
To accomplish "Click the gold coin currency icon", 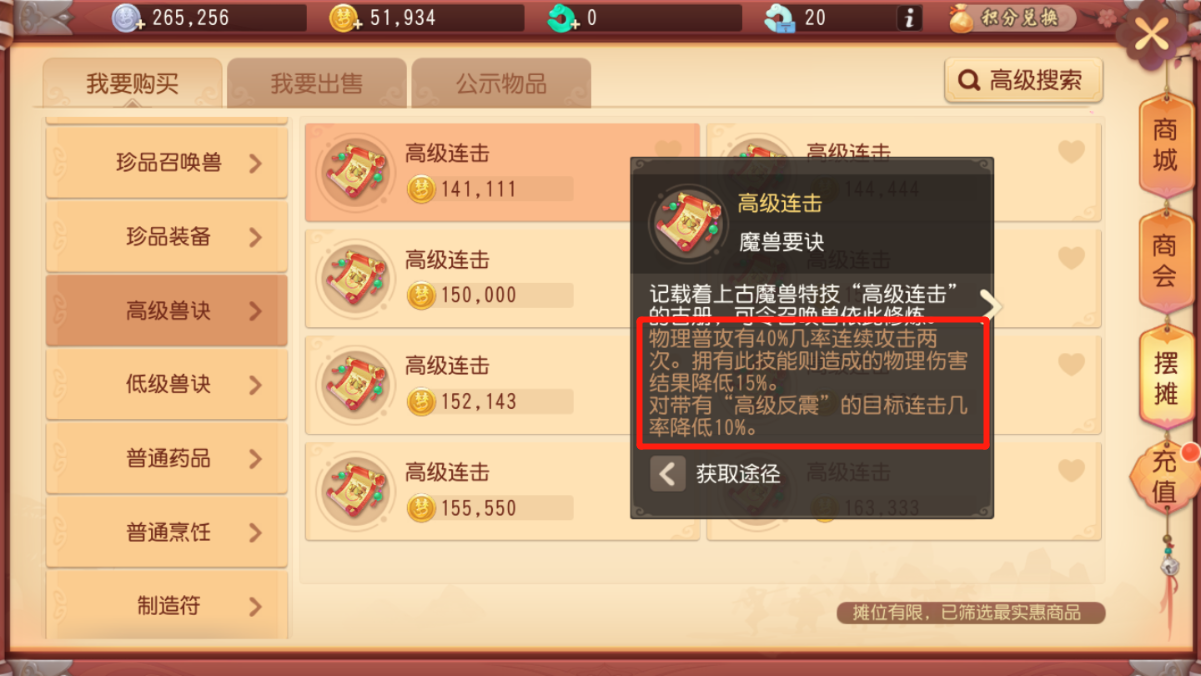I will [344, 18].
